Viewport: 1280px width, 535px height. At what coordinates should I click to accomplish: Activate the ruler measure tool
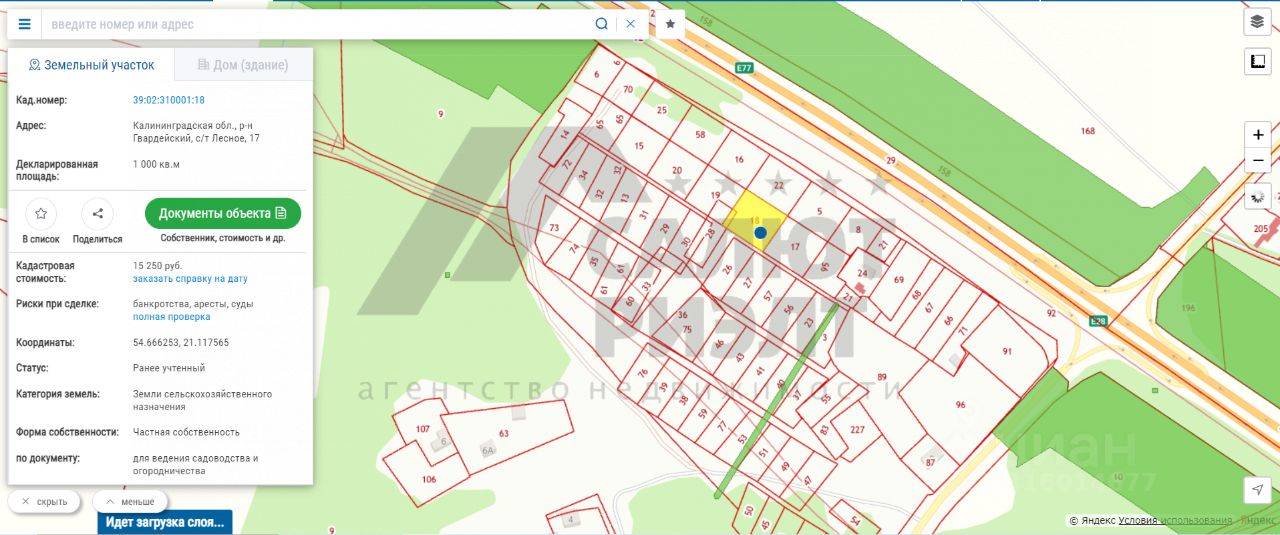[1257, 62]
